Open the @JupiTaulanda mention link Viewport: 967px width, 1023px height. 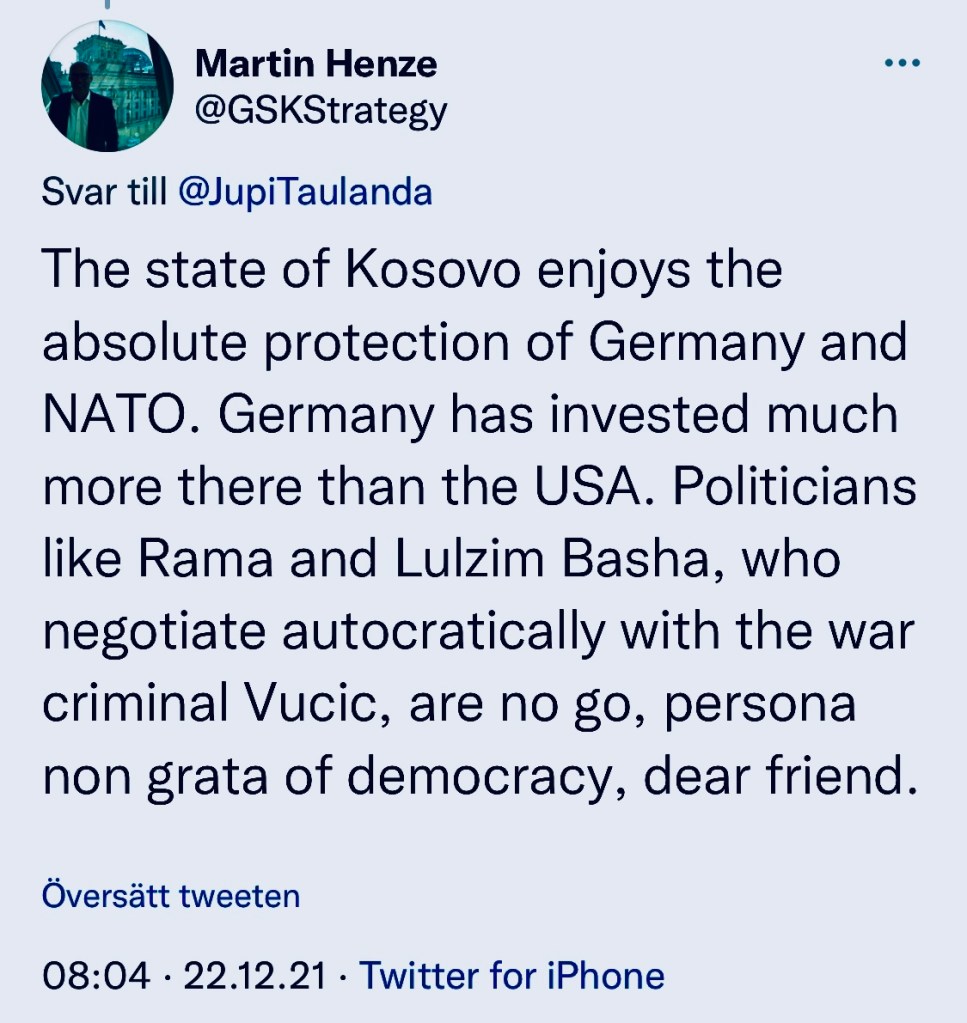tap(304, 191)
